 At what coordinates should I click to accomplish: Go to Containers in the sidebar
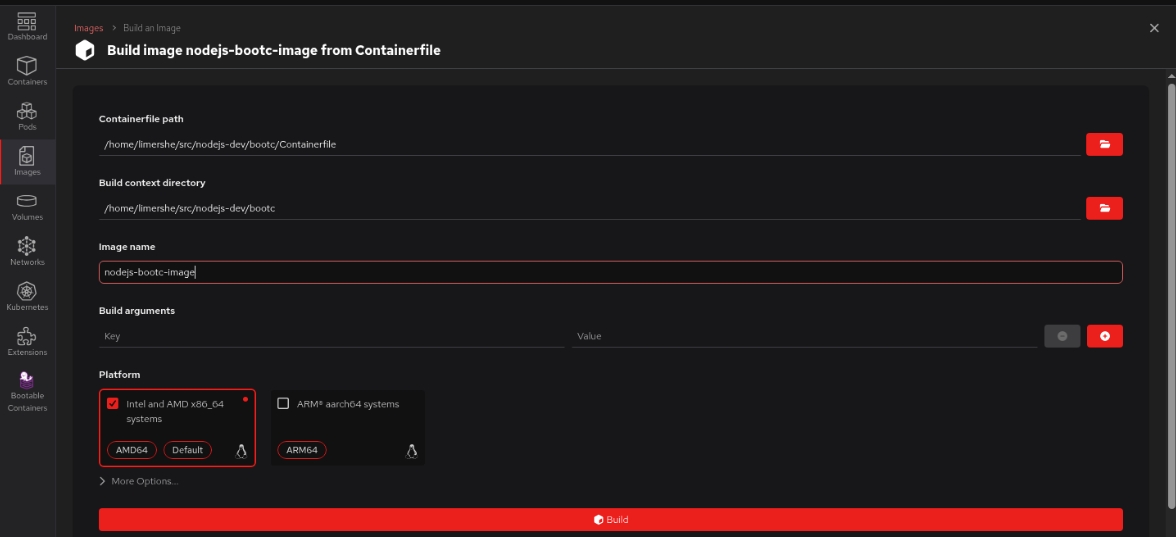coord(27,70)
